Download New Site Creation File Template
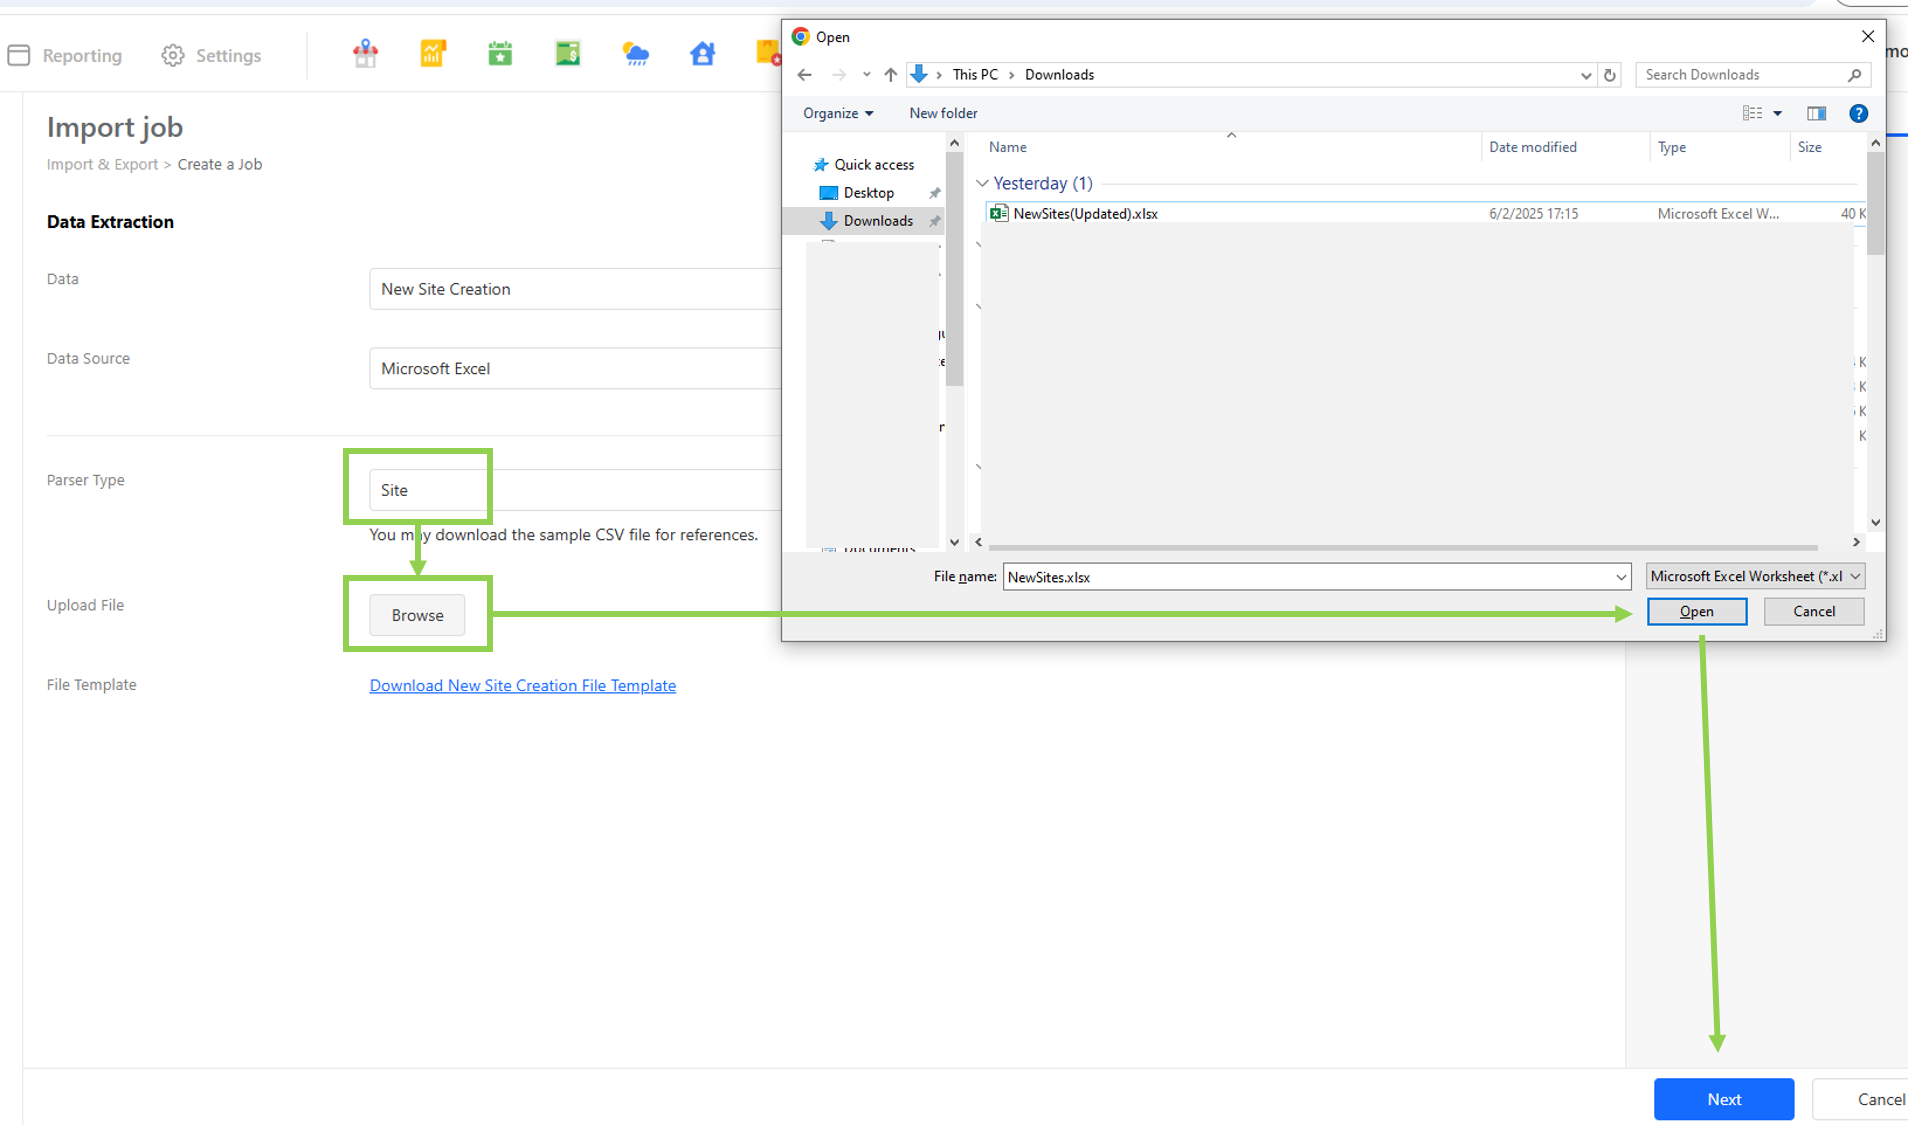The height and width of the screenshot is (1125, 1908). [x=522, y=685]
